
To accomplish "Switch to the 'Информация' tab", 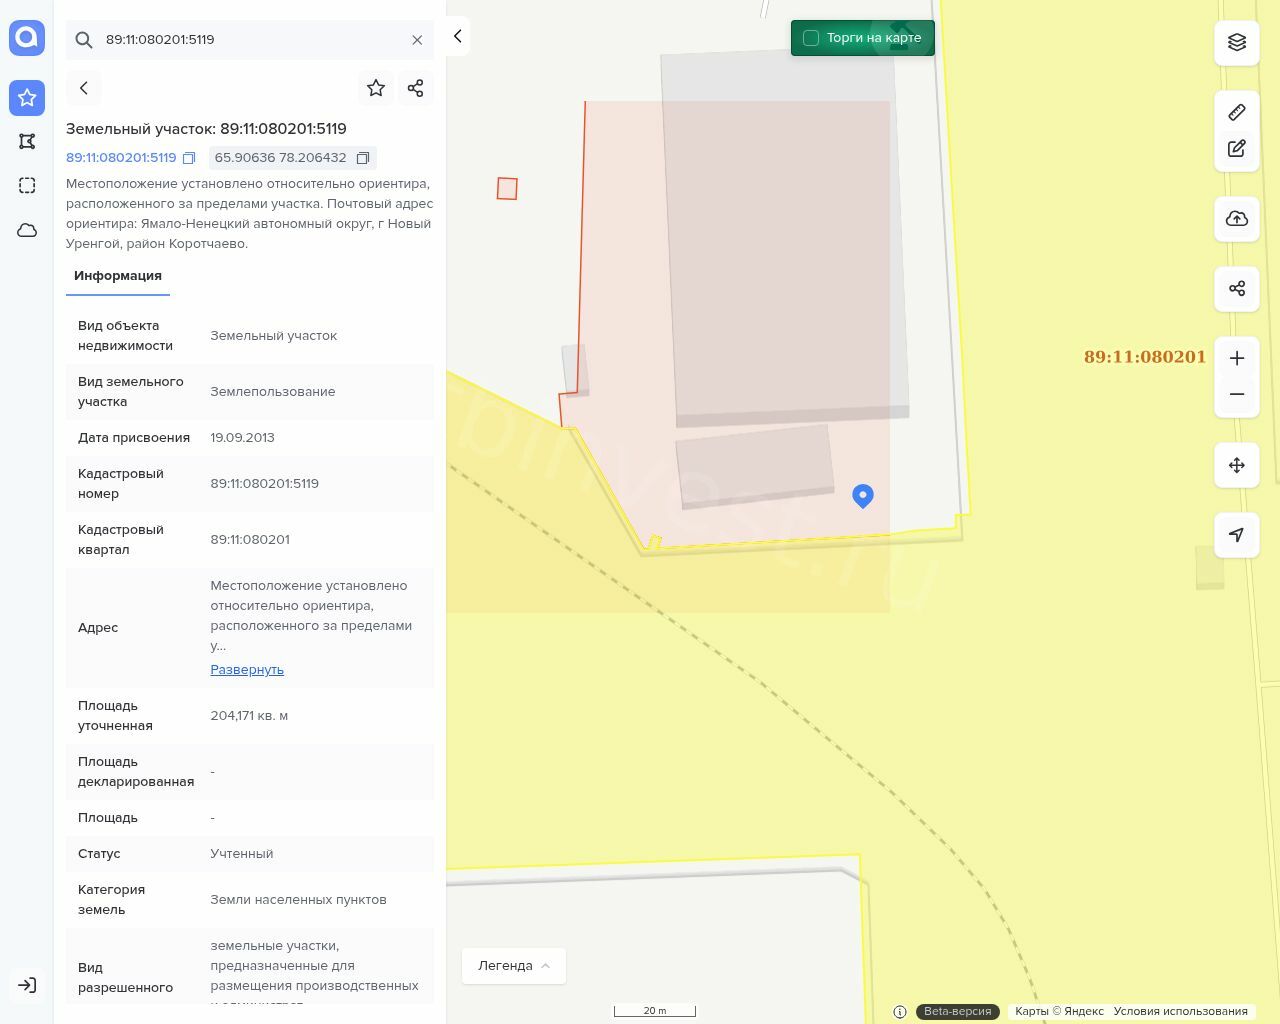I will (x=118, y=276).
